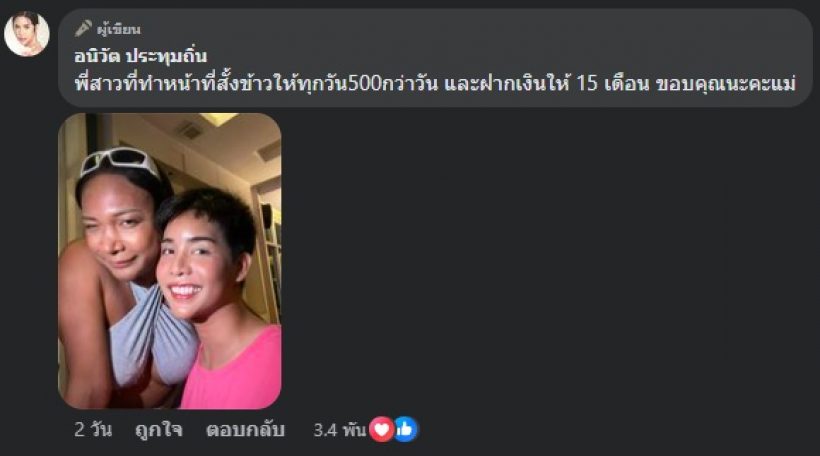Reply via the "ตอบกลับ" button
This screenshot has width=820, height=456.
pyautogui.click(x=245, y=430)
